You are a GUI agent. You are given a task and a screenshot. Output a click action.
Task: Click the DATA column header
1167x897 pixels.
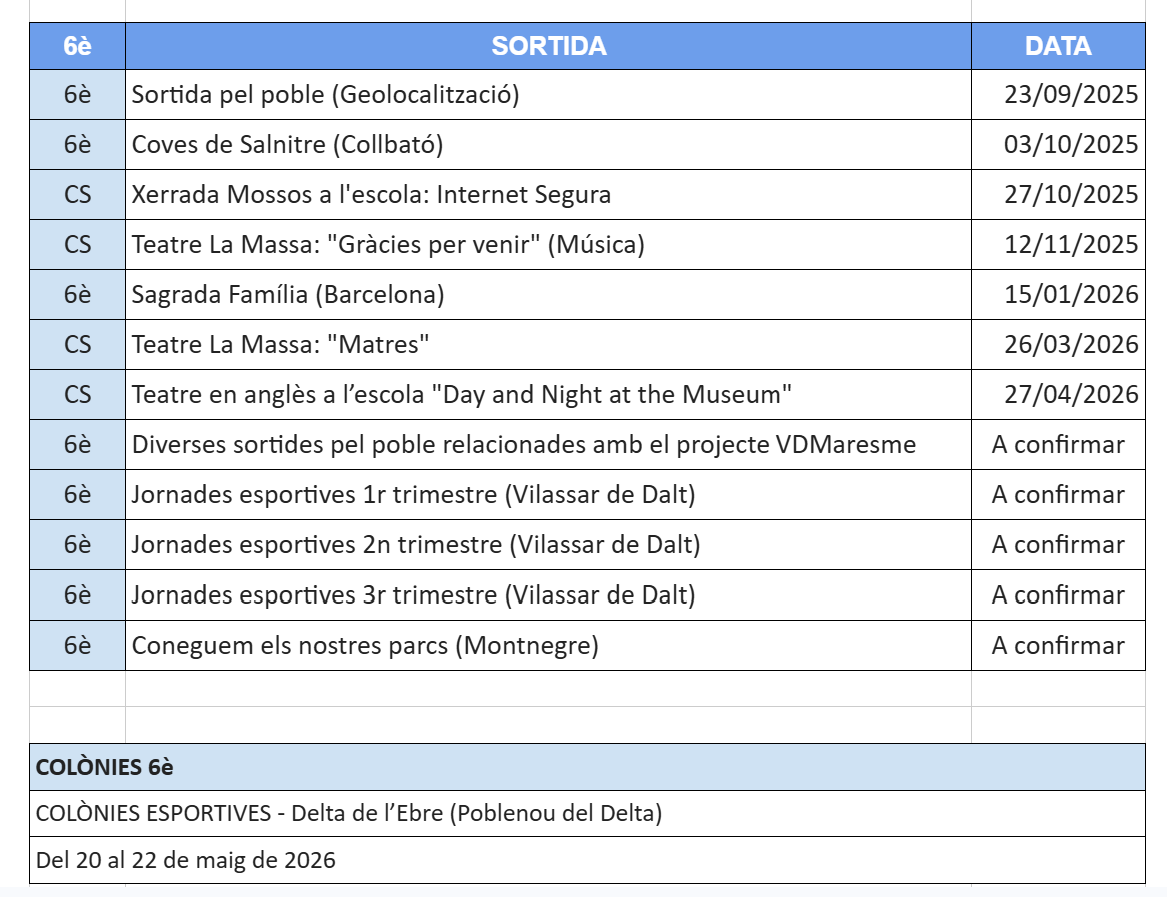pyautogui.click(x=1058, y=46)
